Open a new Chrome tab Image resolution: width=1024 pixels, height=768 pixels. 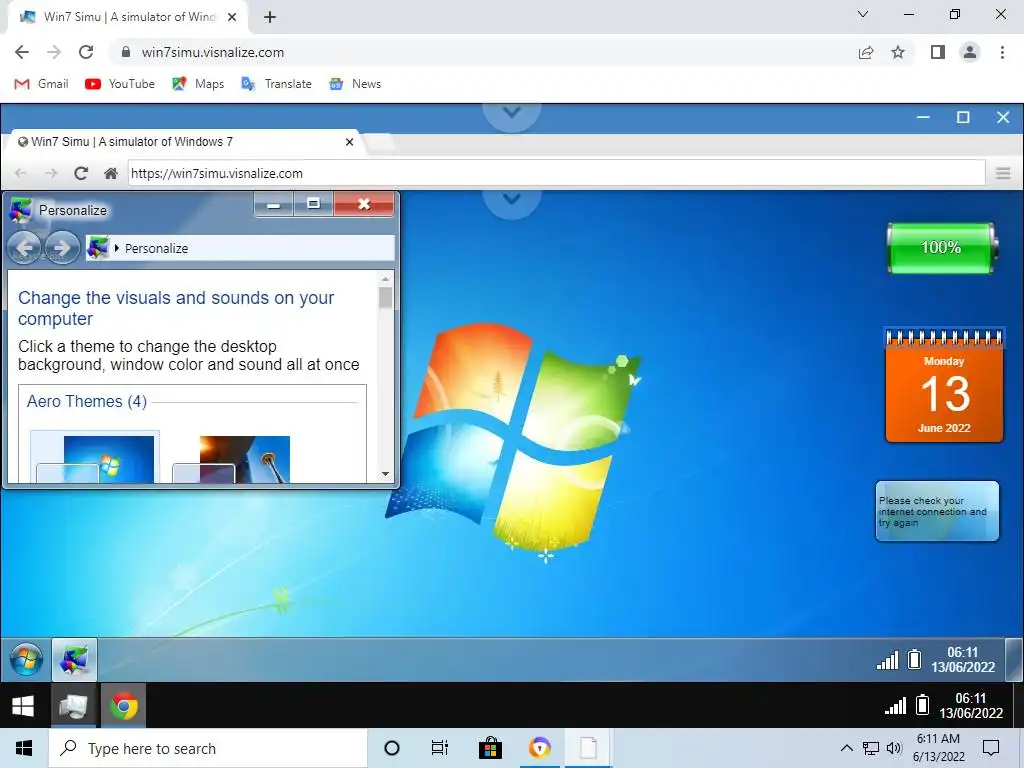270,17
